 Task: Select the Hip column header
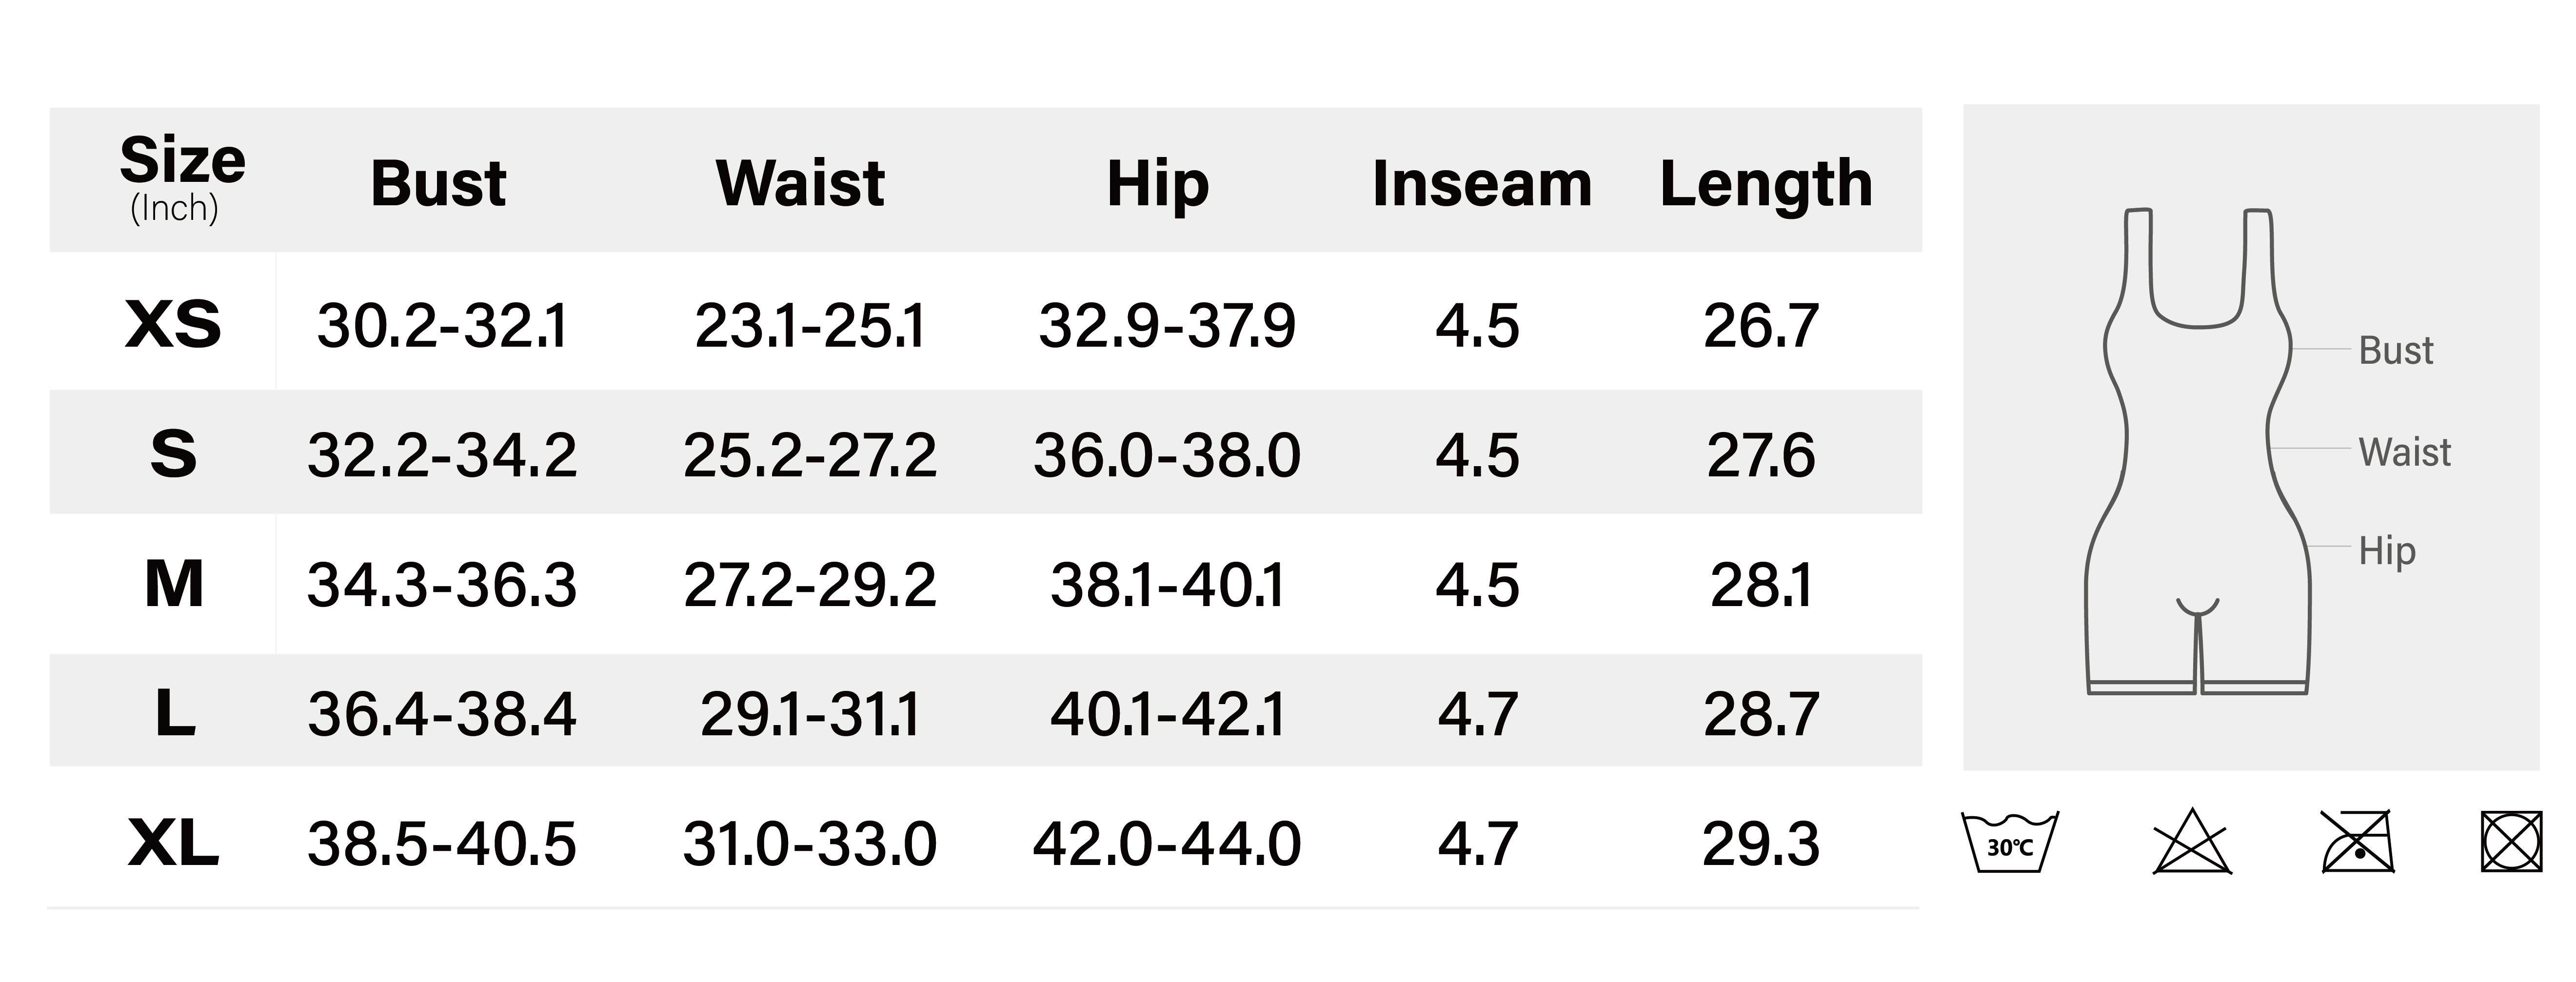[x=1158, y=184]
